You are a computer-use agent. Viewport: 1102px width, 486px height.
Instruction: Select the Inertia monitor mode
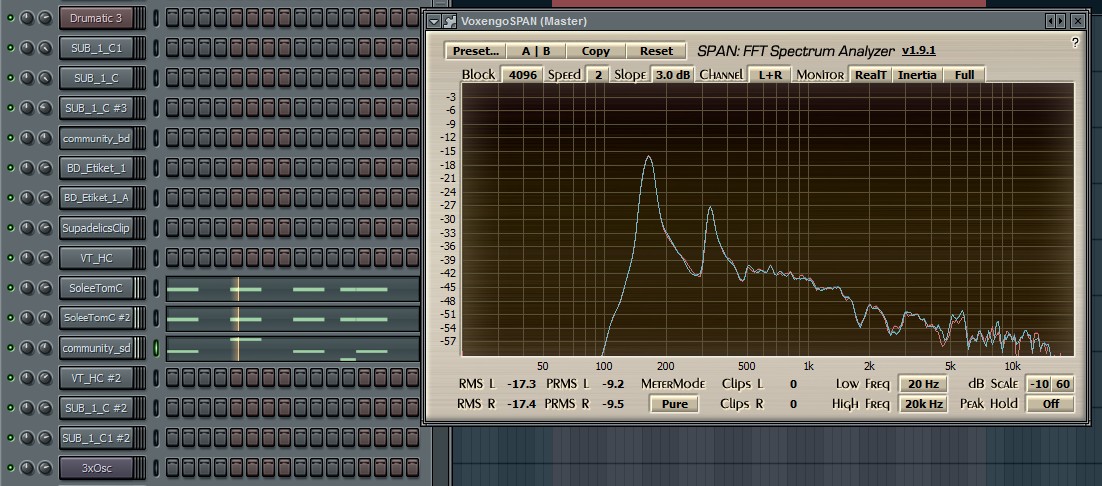click(x=918, y=74)
